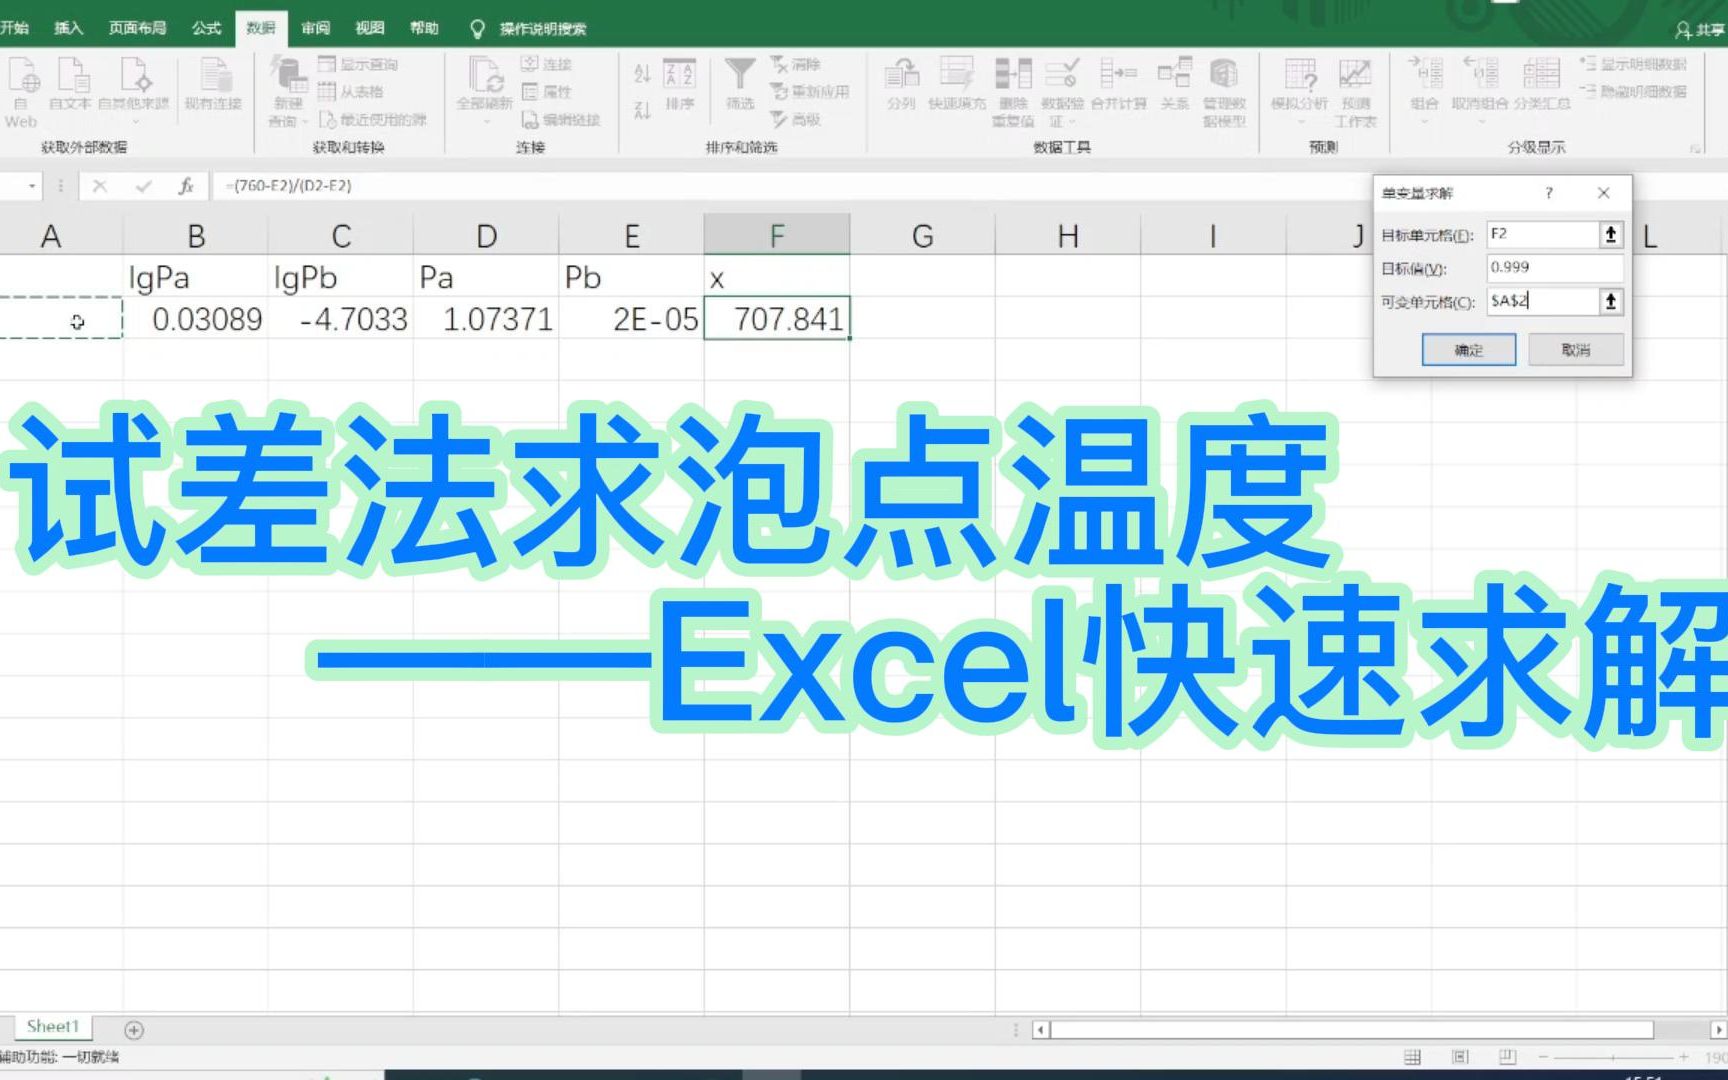Switch to the Formulas (公式) tab
The width and height of the screenshot is (1728, 1080).
(x=206, y=28)
